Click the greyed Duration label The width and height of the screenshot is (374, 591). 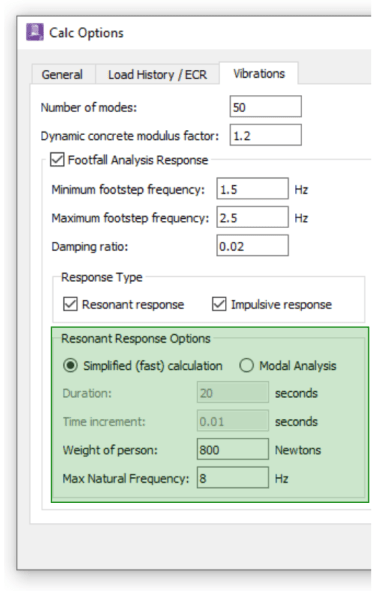(x=87, y=393)
